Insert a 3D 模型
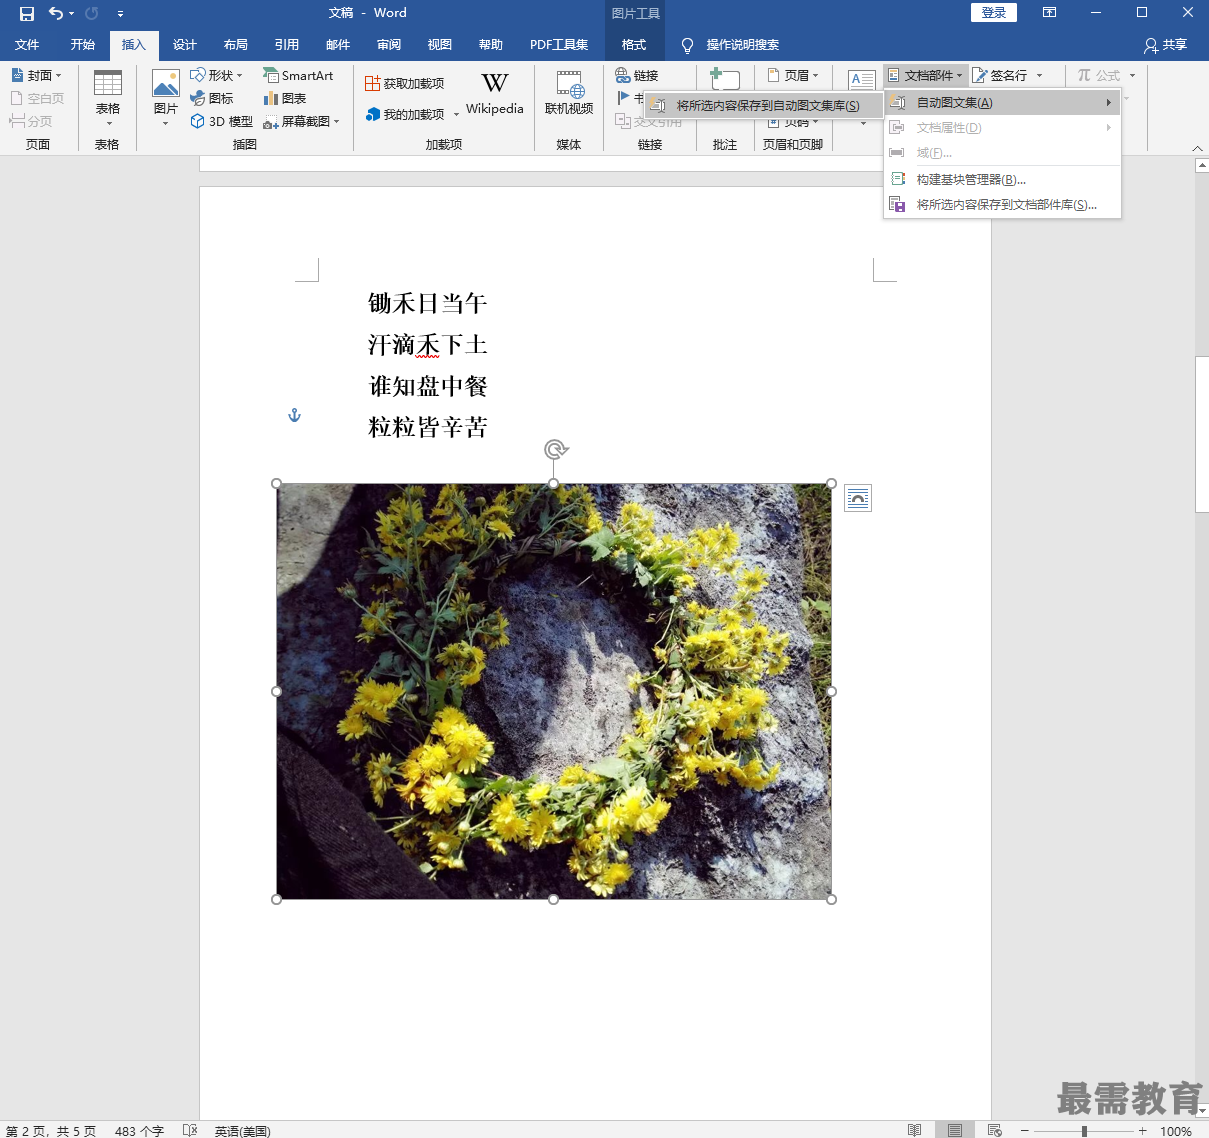The height and width of the screenshot is (1138, 1209). (x=222, y=121)
